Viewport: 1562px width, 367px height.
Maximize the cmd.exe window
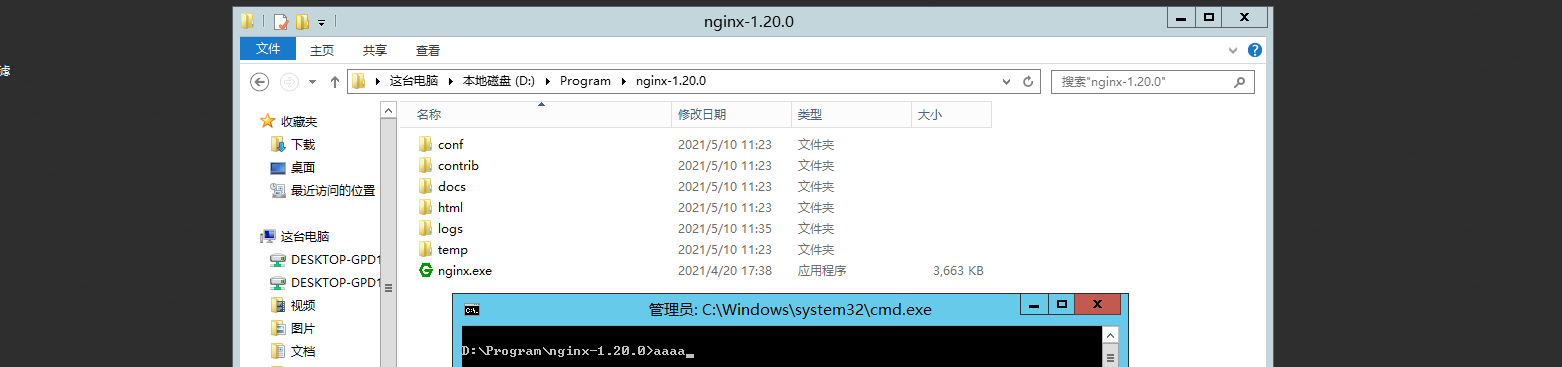(x=1062, y=304)
